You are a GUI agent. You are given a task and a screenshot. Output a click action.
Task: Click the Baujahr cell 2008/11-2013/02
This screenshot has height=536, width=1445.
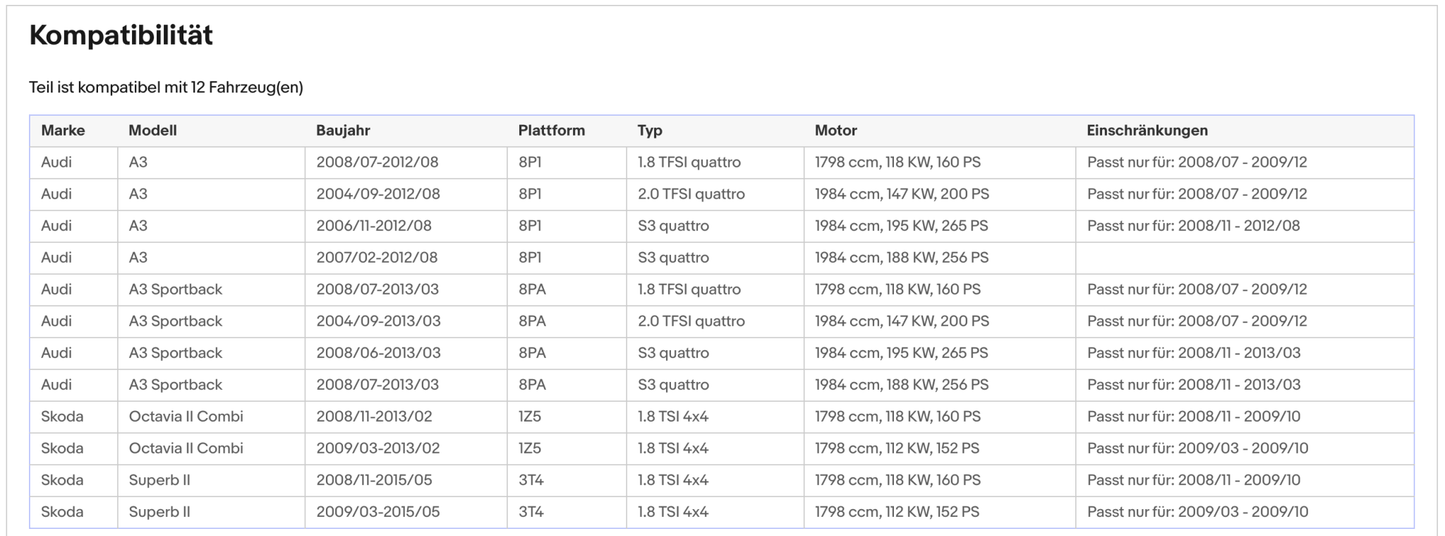(x=374, y=417)
